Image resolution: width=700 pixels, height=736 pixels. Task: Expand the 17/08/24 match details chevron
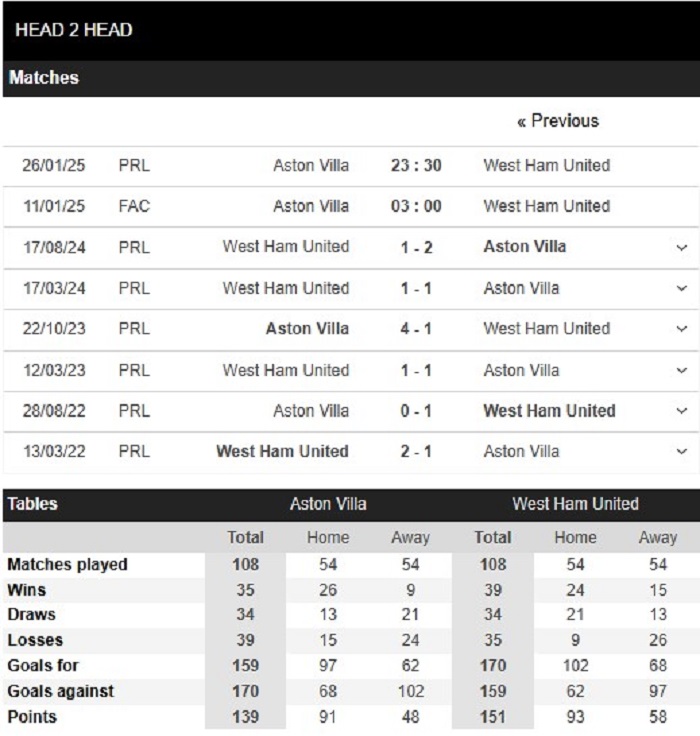pos(681,247)
